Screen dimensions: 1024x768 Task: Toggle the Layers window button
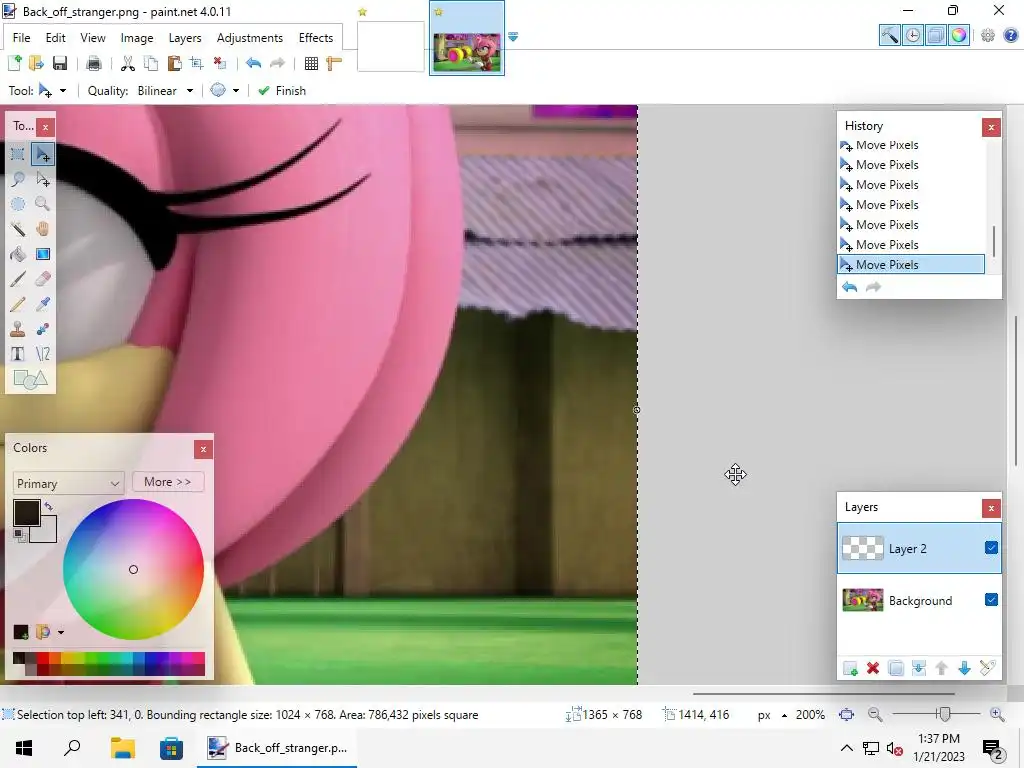click(x=936, y=35)
